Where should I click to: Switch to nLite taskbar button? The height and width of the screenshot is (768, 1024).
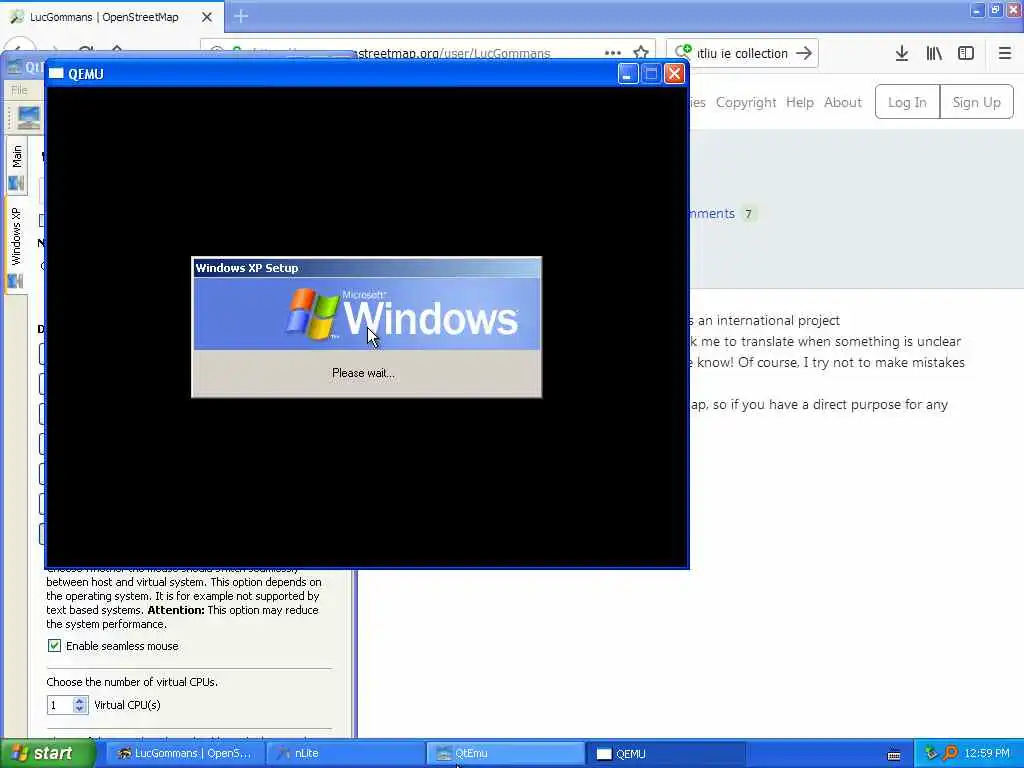(x=345, y=754)
